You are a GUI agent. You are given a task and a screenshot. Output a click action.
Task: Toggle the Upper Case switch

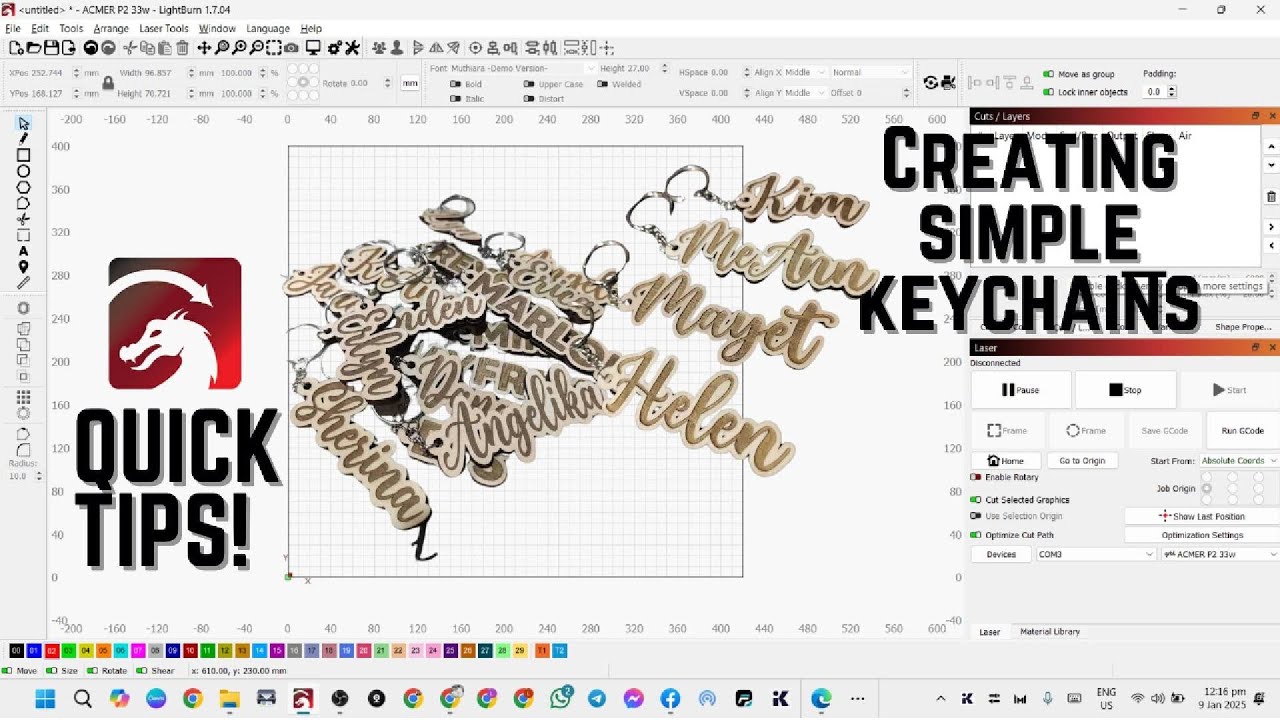pos(528,85)
